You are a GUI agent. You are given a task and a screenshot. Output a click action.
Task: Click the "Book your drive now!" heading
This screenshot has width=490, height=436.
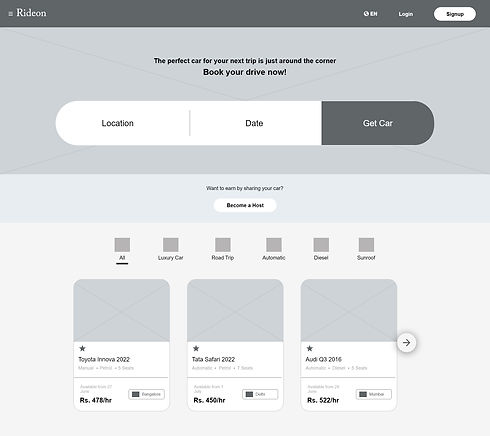[x=245, y=72]
